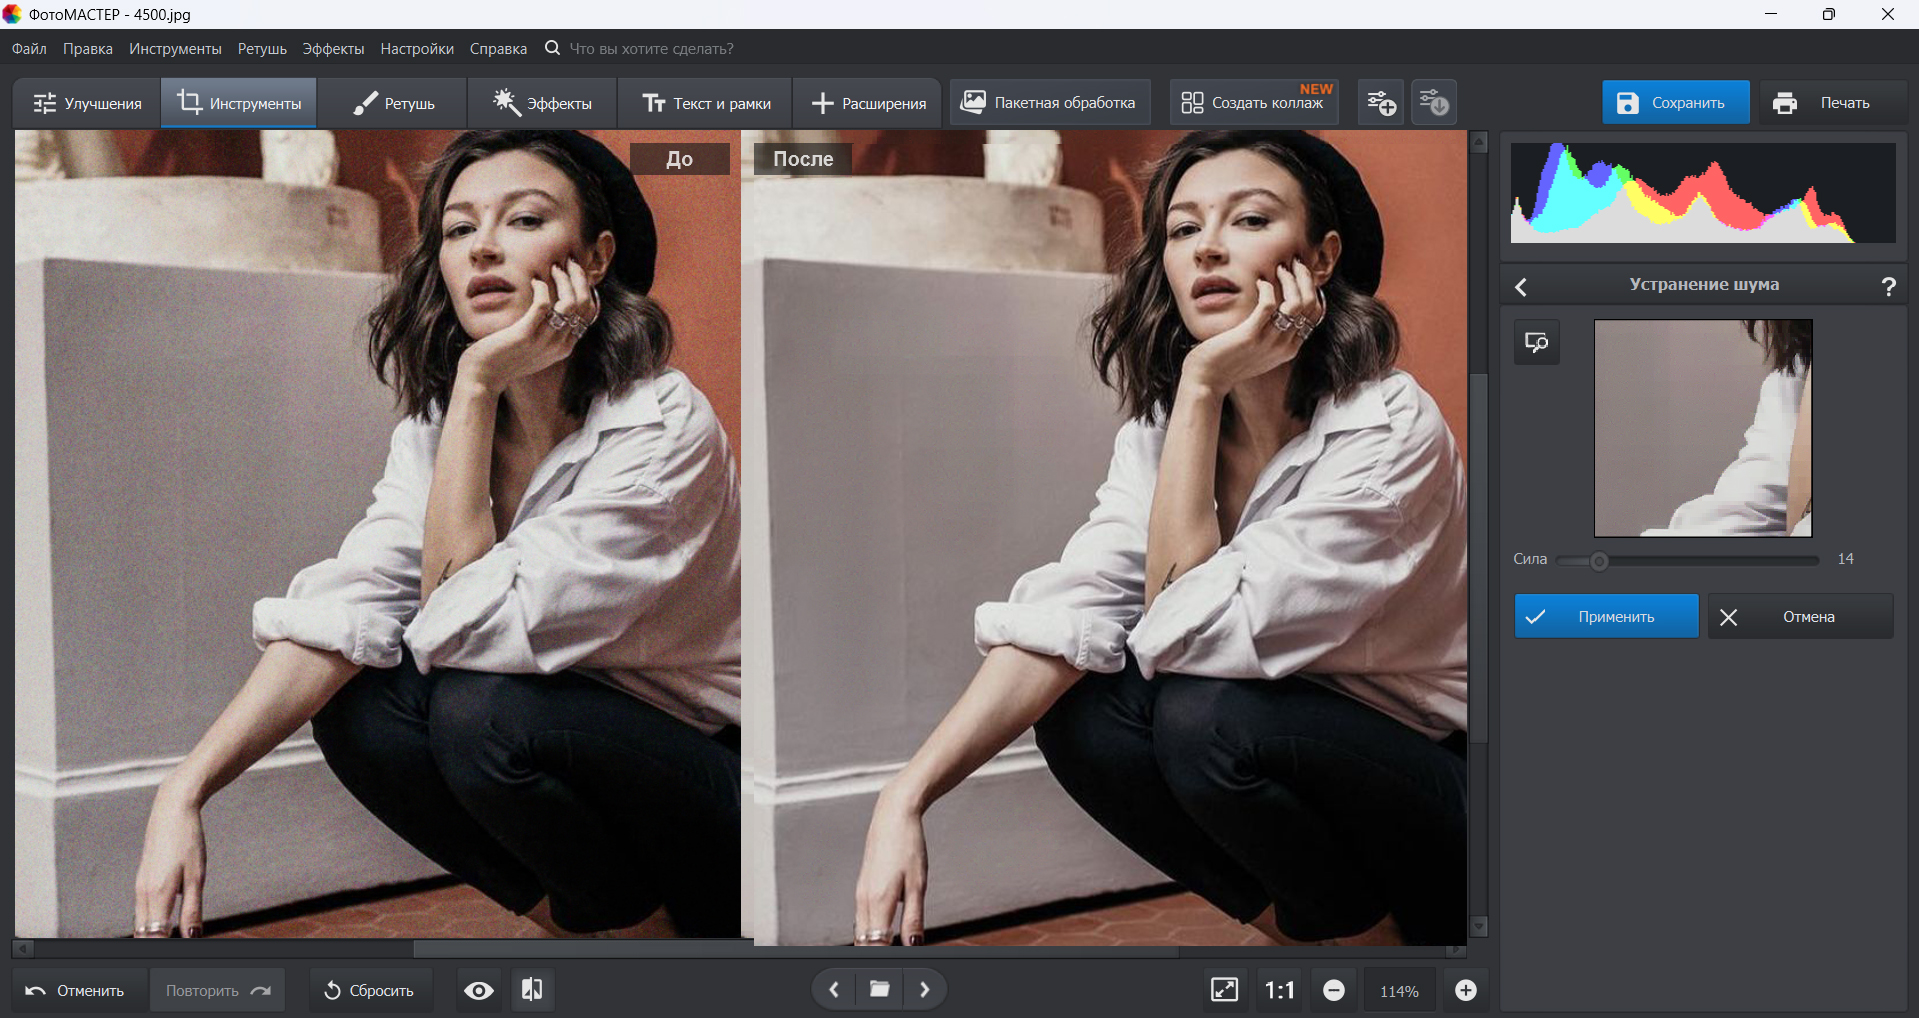Click the Применить button
1919x1018 pixels.
coord(1606,617)
